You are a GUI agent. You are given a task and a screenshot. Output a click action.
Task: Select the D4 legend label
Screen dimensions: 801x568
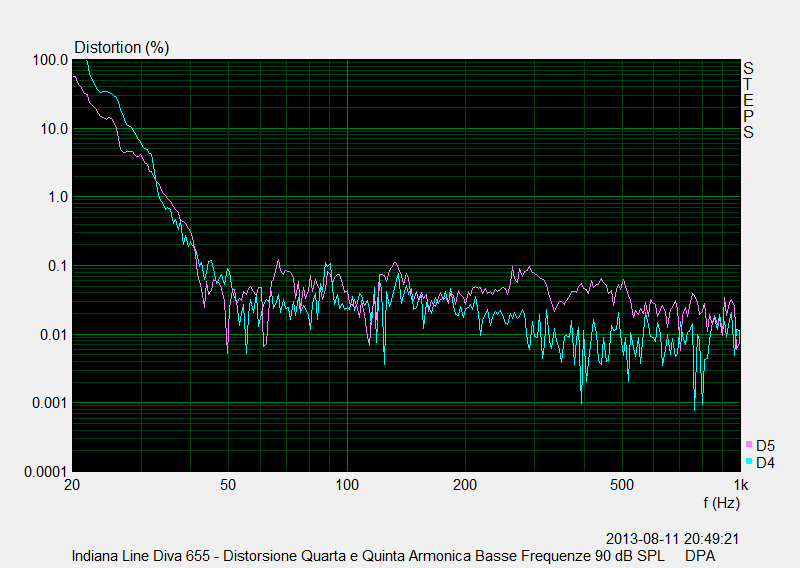(x=765, y=463)
